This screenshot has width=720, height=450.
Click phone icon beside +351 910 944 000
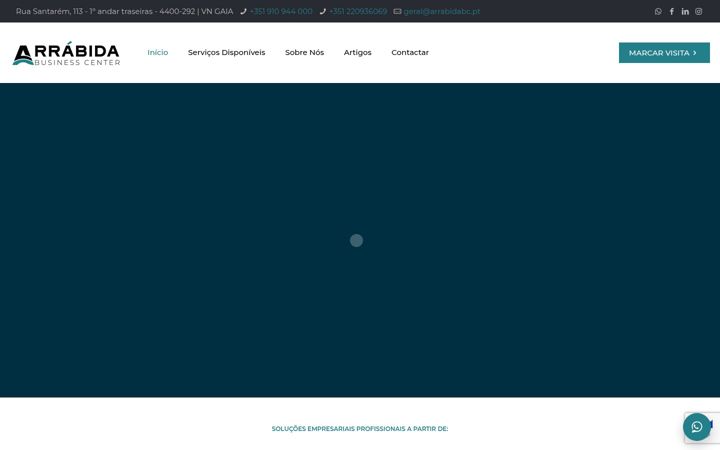click(243, 11)
